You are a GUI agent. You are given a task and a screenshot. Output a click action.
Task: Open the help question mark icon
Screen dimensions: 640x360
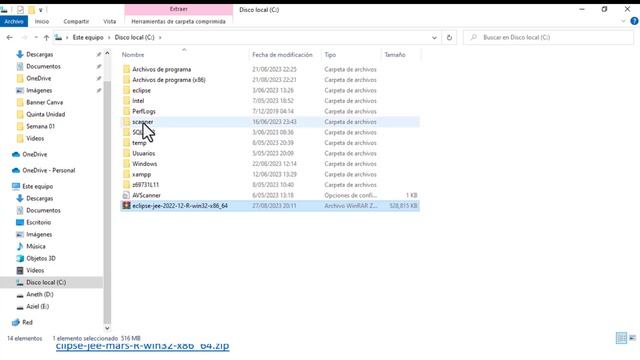click(x=634, y=21)
